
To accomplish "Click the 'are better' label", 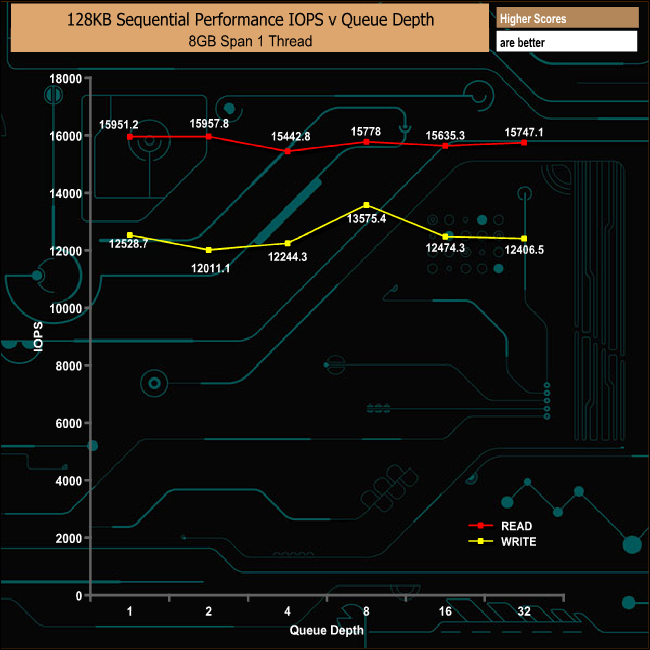I will 522,42.
